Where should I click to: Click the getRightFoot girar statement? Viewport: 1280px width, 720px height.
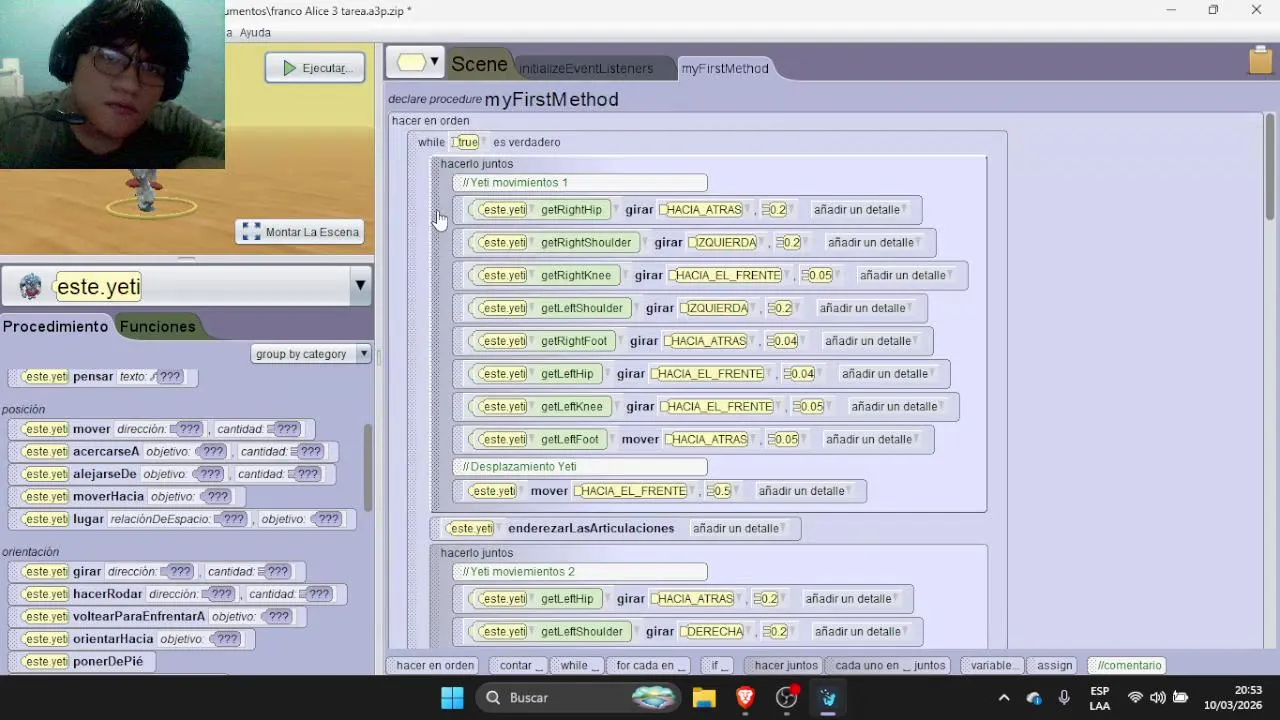693,341
